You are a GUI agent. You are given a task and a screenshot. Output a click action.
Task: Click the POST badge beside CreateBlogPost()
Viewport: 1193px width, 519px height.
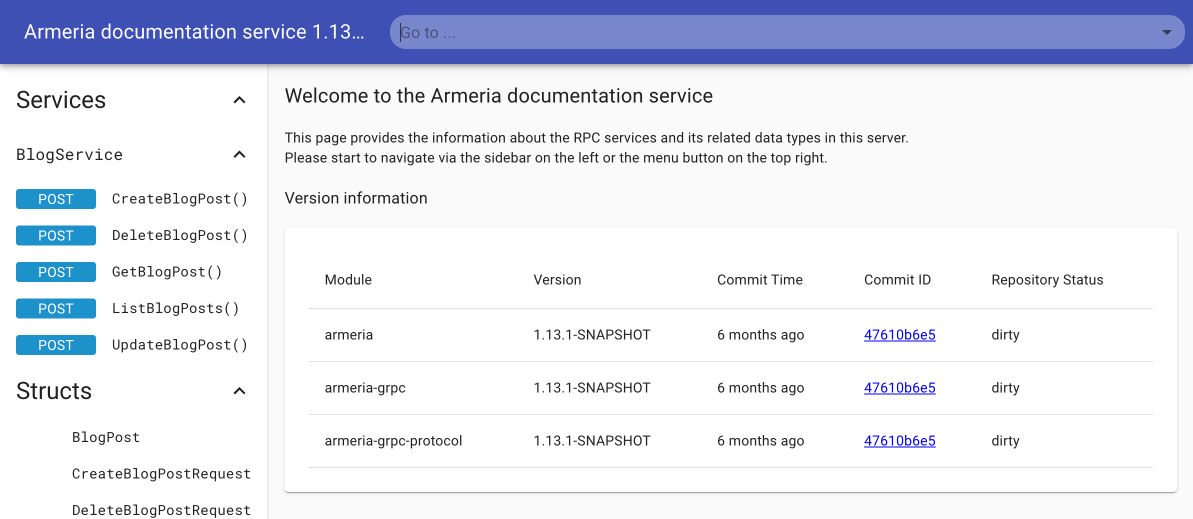(x=56, y=199)
